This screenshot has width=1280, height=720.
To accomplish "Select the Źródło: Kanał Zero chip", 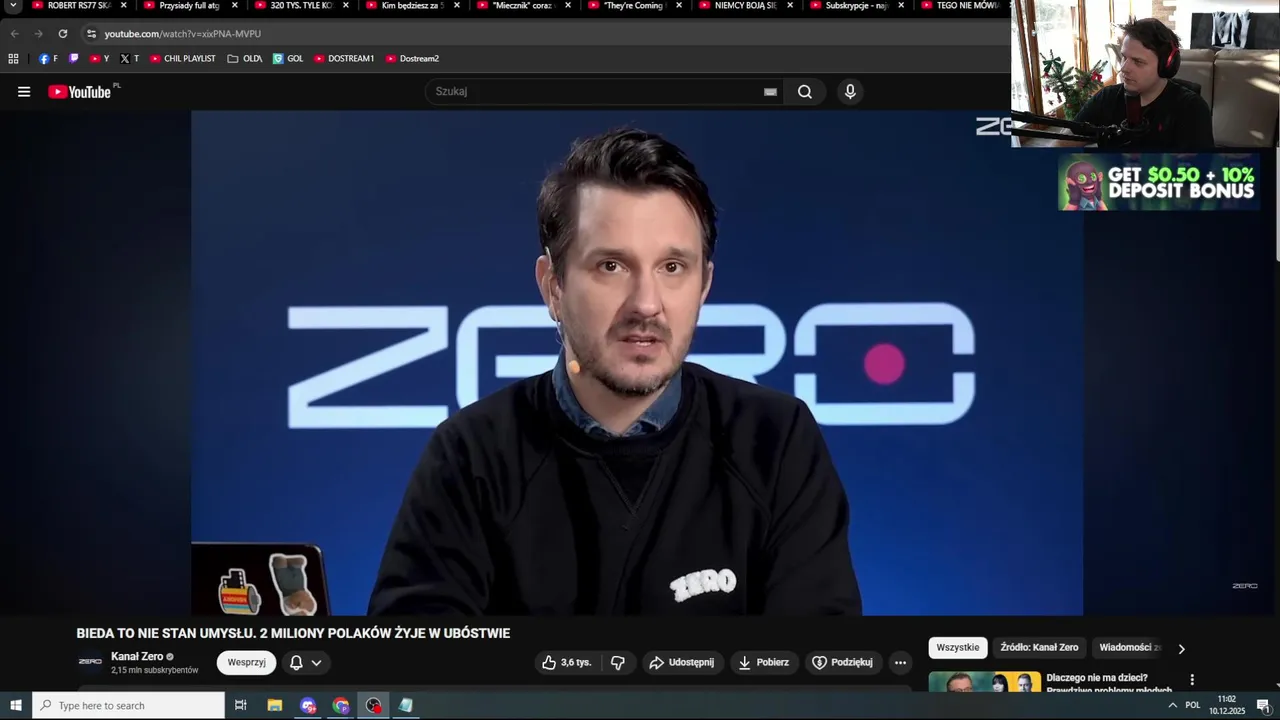I will tap(1039, 648).
